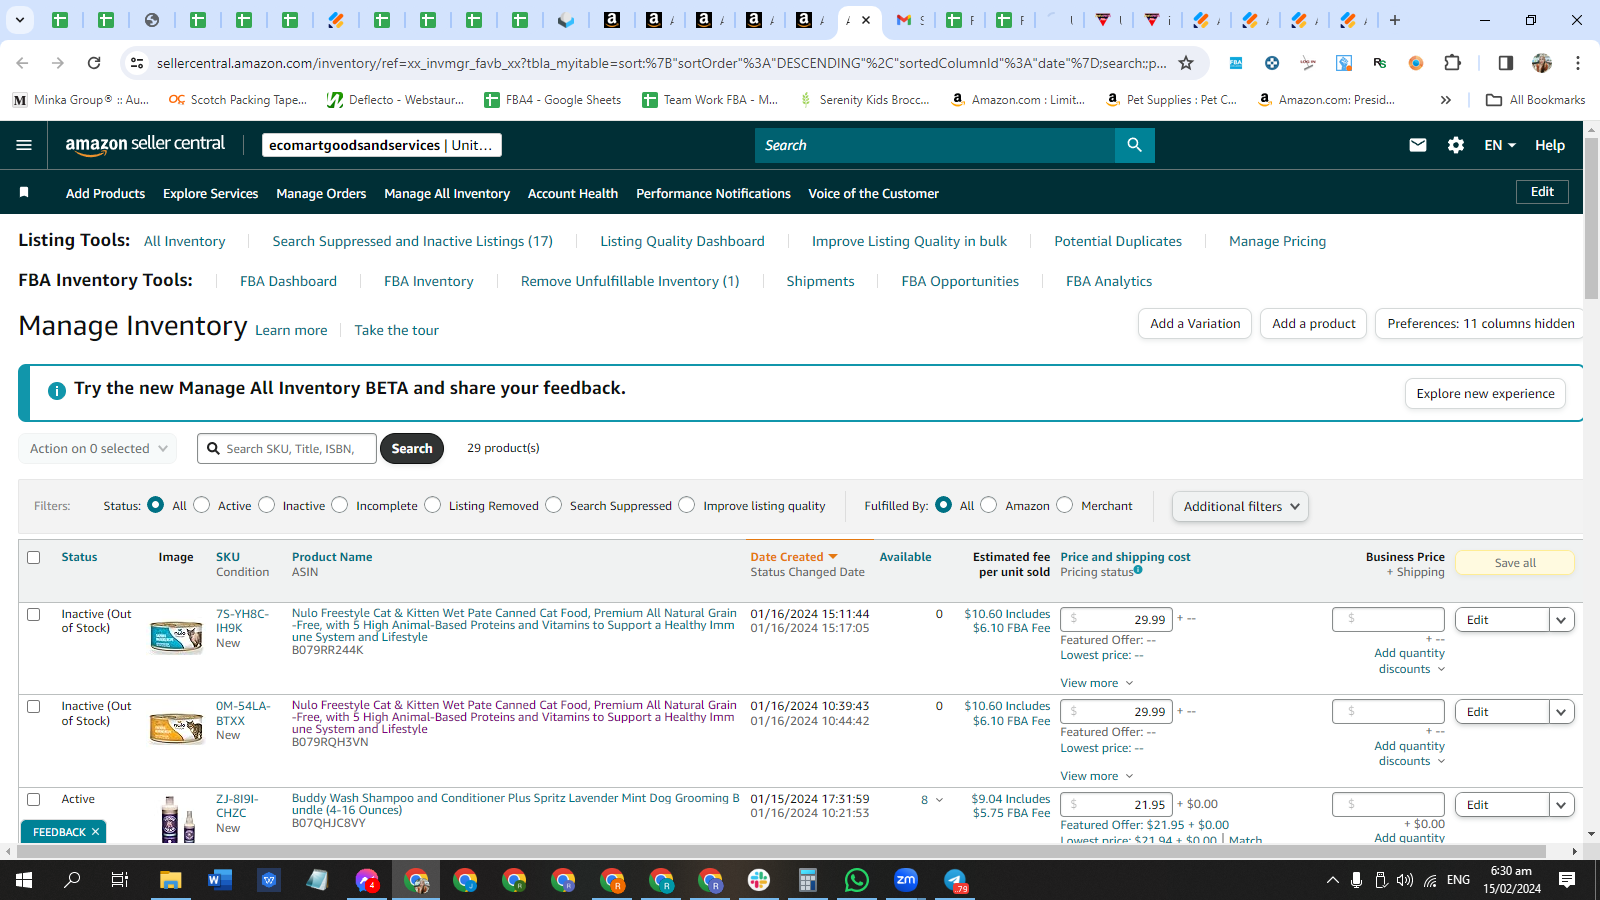The width and height of the screenshot is (1600, 900).
Task: Open Search Suppressed and Inactive Listings link
Action: click(412, 241)
